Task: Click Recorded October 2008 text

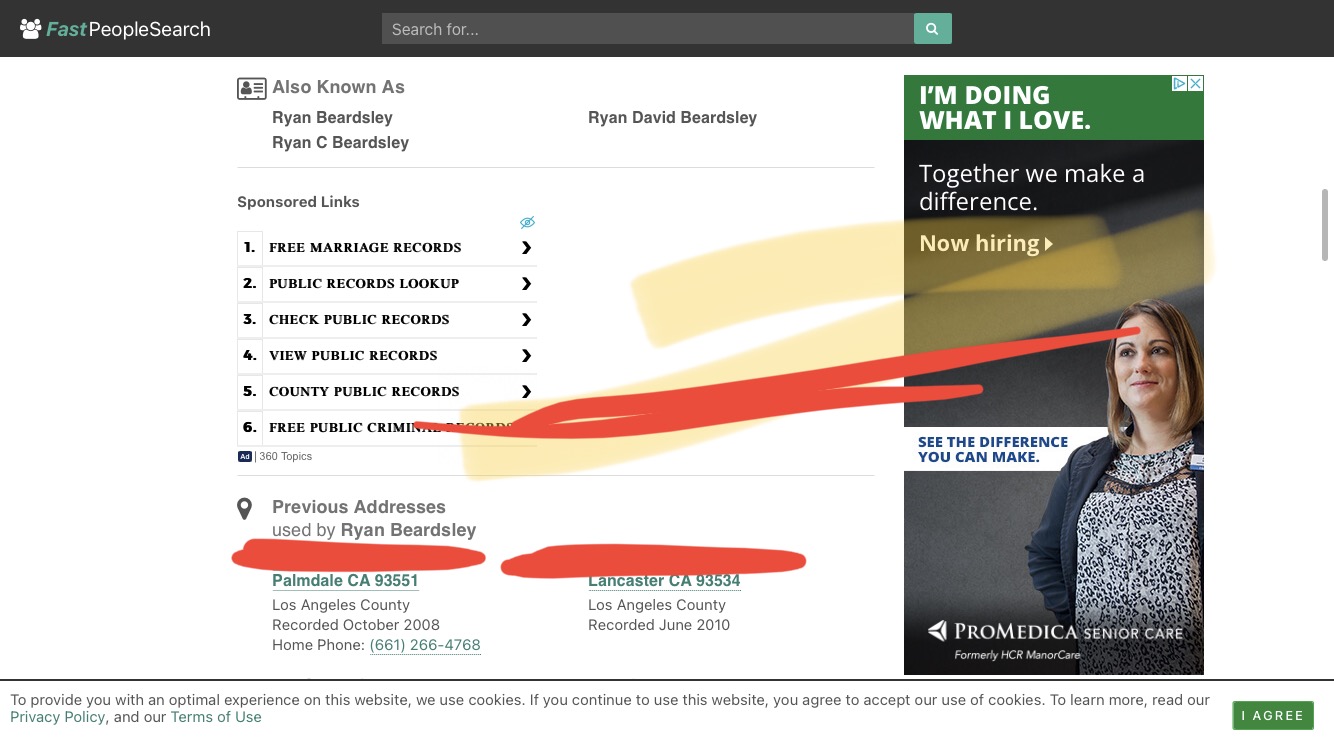Action: click(x=356, y=625)
